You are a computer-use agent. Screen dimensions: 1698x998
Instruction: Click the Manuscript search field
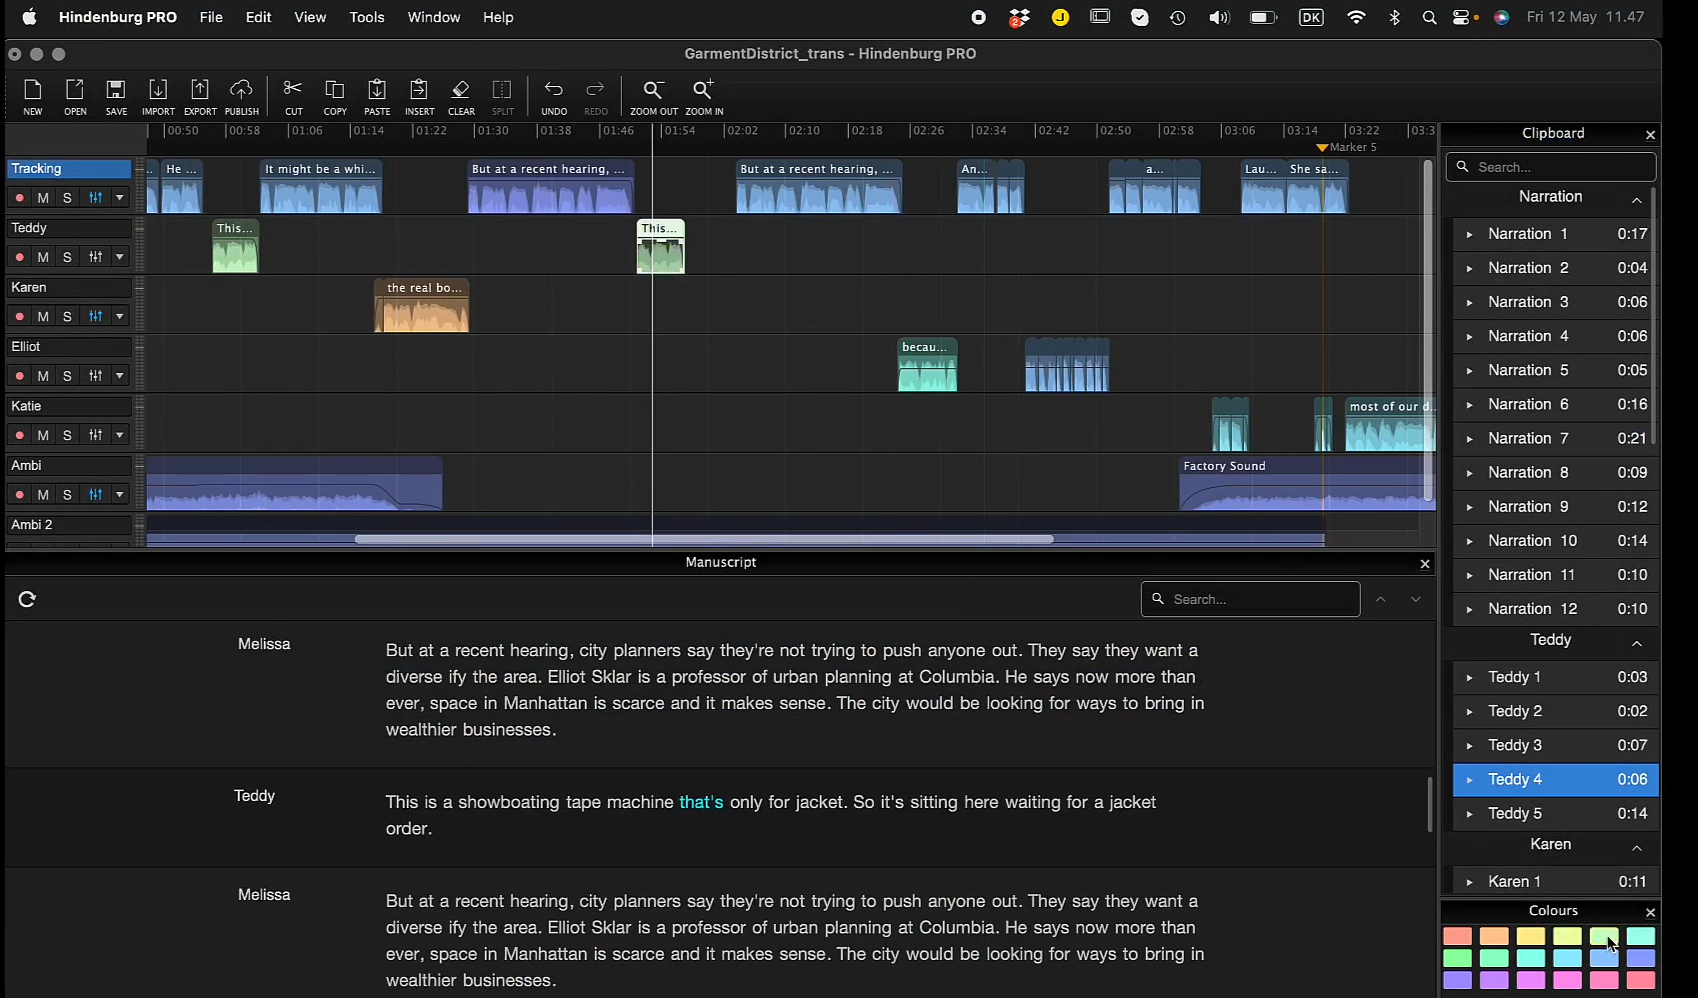(1250, 599)
